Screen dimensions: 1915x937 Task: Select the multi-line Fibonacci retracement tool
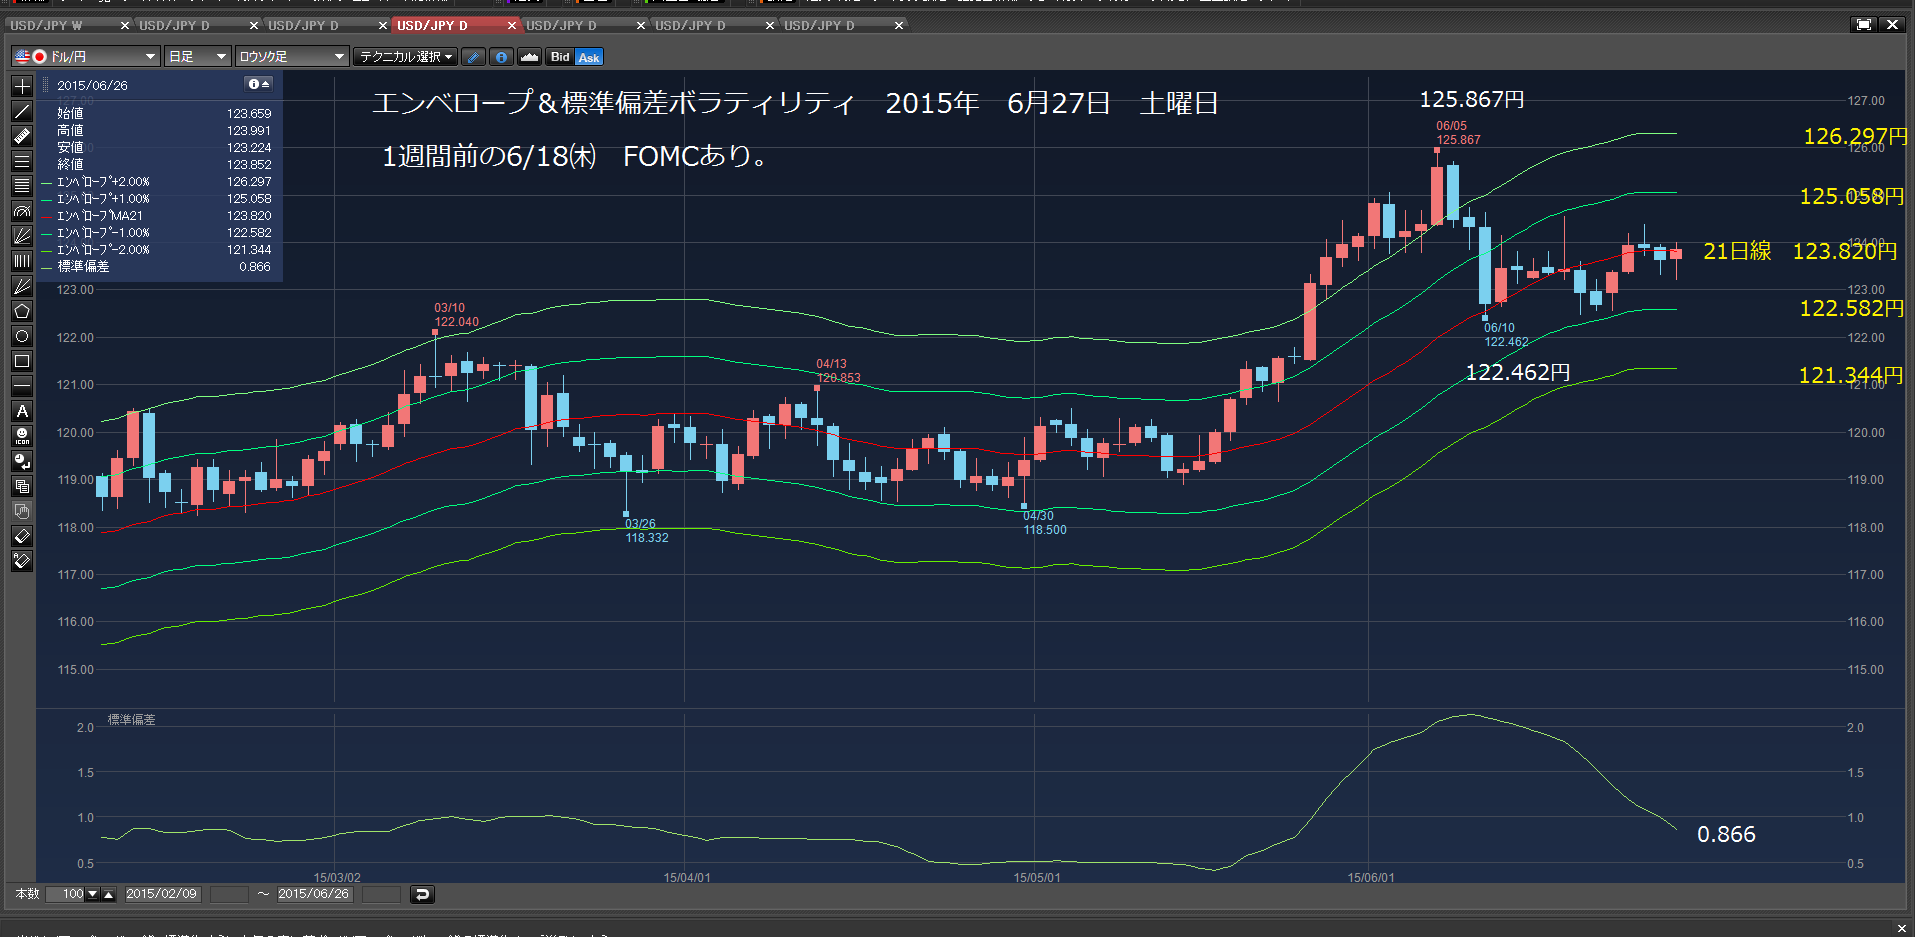(22, 186)
